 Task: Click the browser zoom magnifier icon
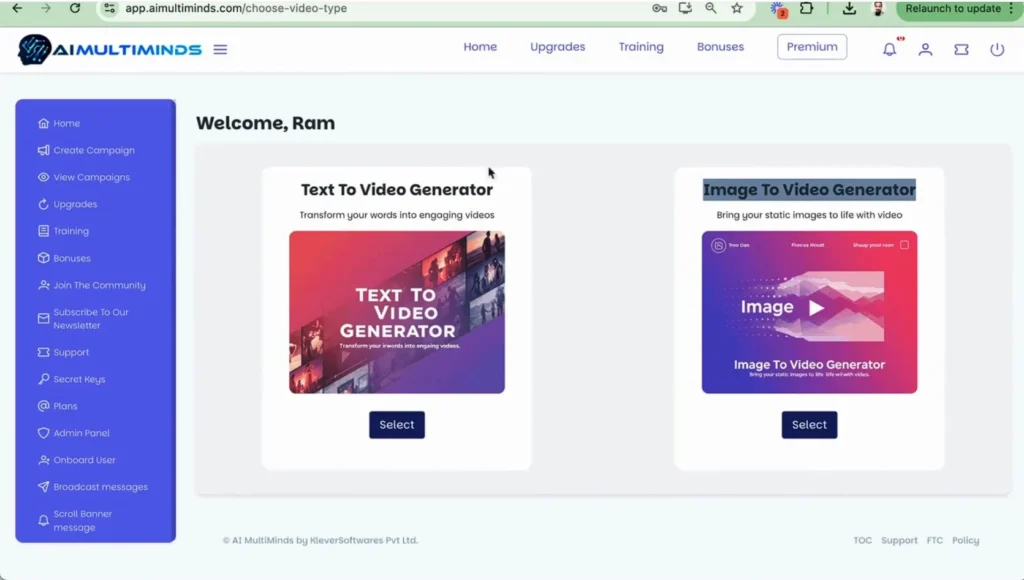[711, 8]
